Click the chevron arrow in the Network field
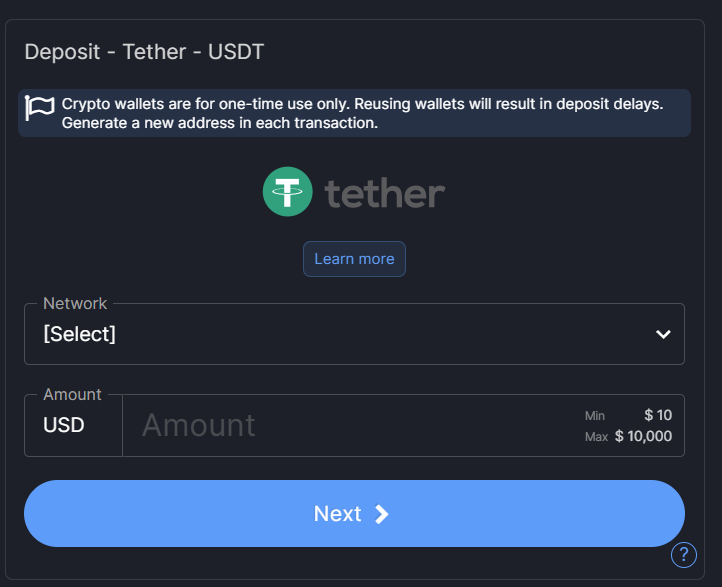 (x=663, y=334)
